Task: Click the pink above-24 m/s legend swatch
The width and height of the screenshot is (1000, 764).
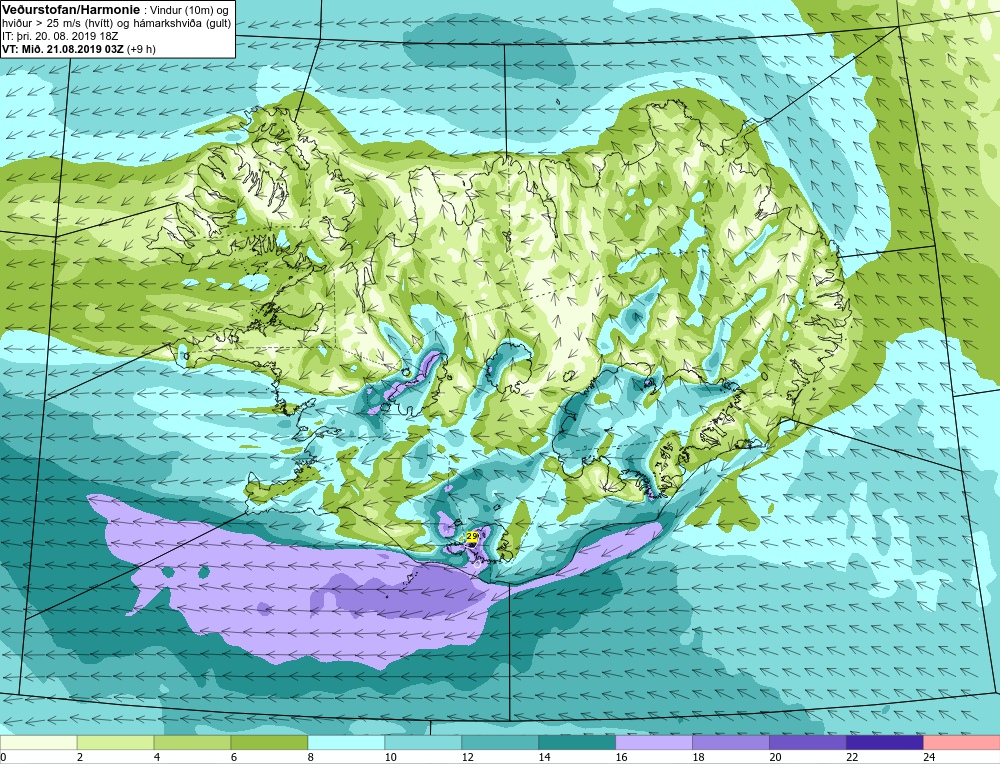Action: 962,743
